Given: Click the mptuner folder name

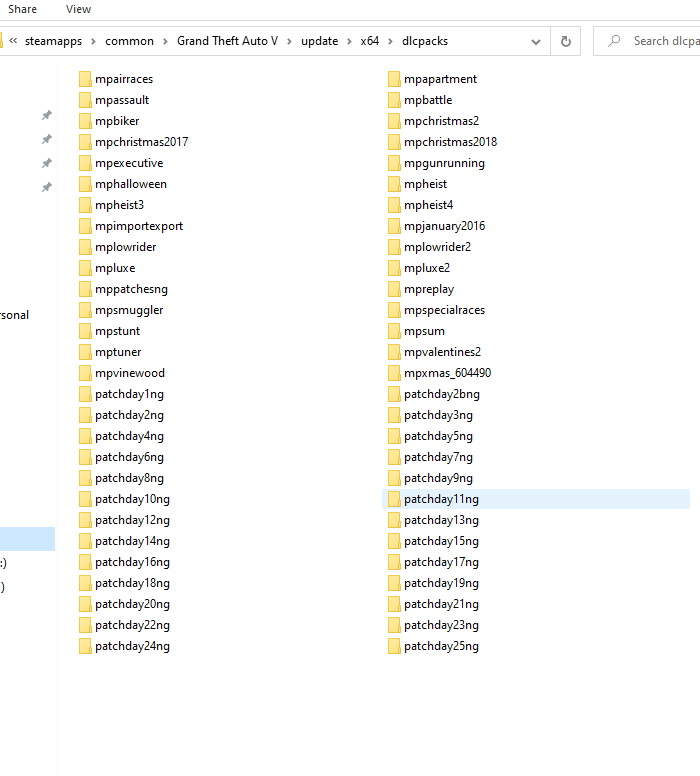Looking at the screenshot, I should 118,352.
